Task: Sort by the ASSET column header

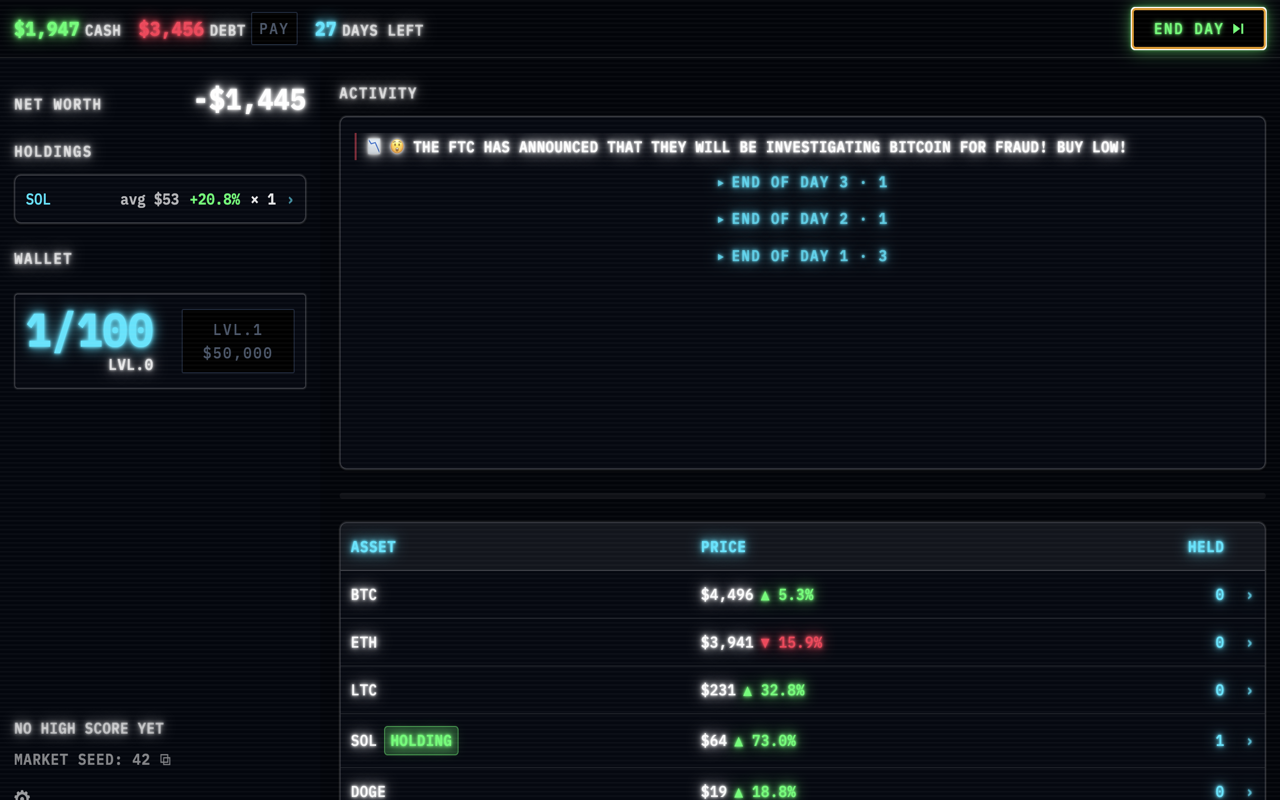Action: (x=373, y=547)
